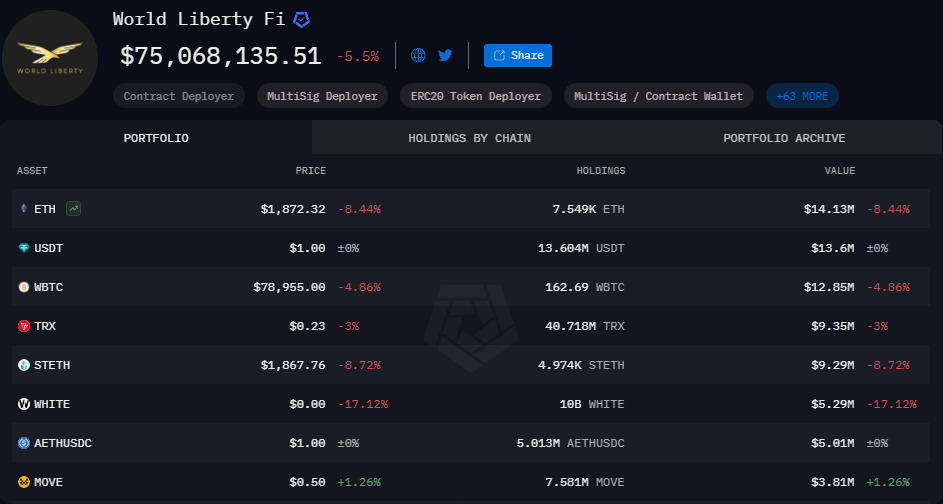Select the Portfolio tab
This screenshot has height=504, width=943.
tap(156, 138)
